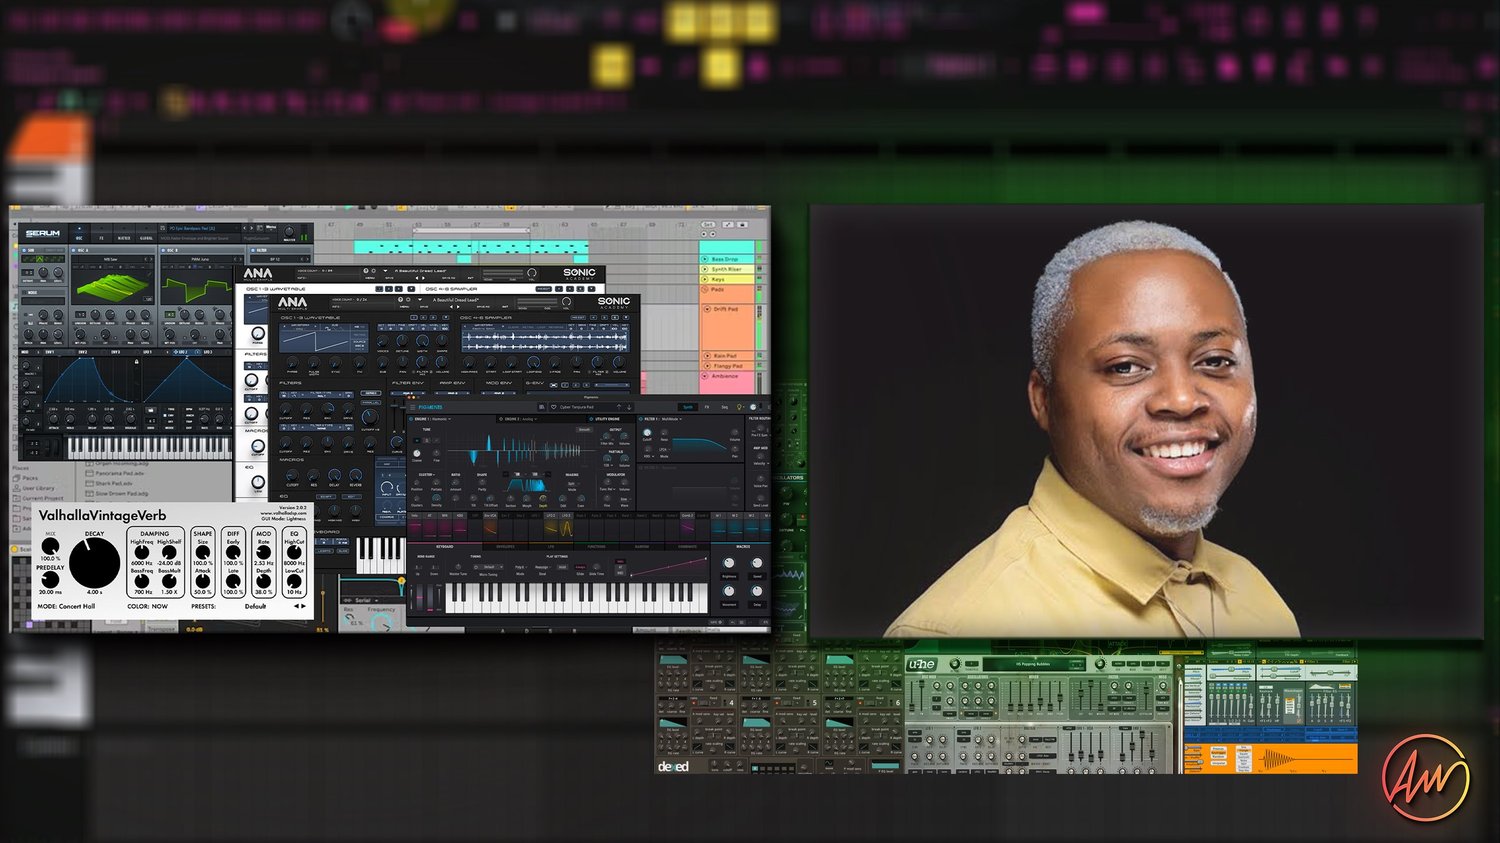Select Current Project in Ableton browser
The image size is (1500, 843).
[40, 497]
